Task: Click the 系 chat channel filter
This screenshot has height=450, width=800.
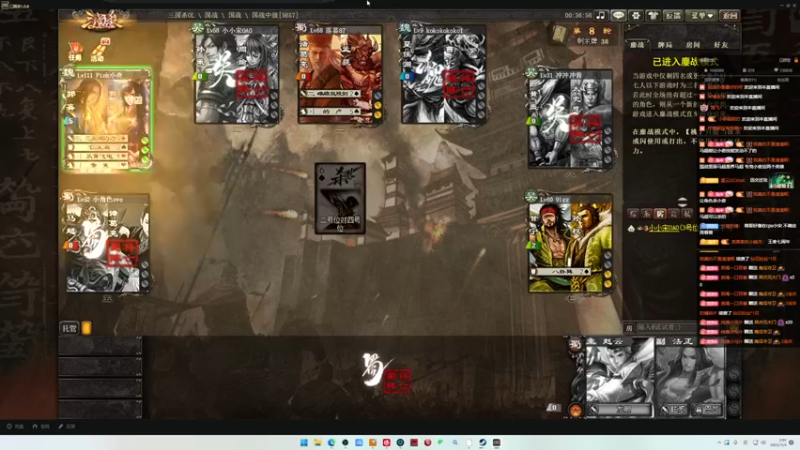Action: pyautogui.click(x=646, y=214)
